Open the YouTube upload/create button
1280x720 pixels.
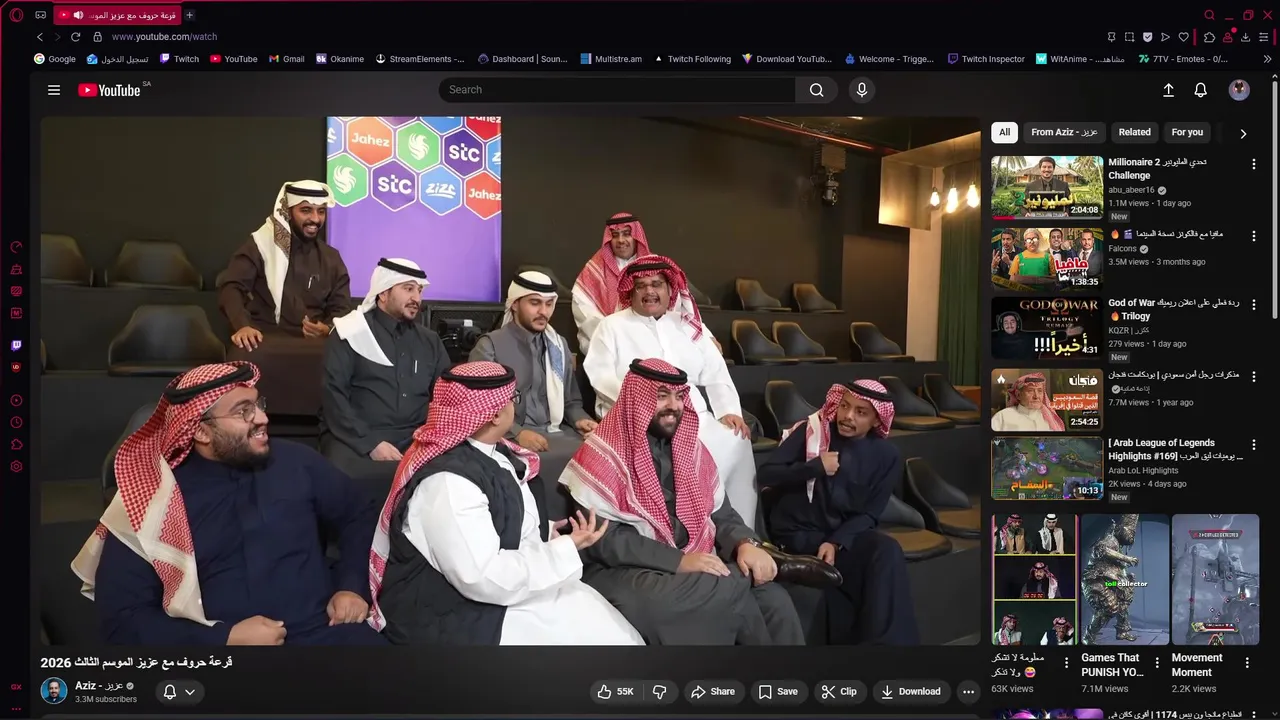click(x=1168, y=90)
